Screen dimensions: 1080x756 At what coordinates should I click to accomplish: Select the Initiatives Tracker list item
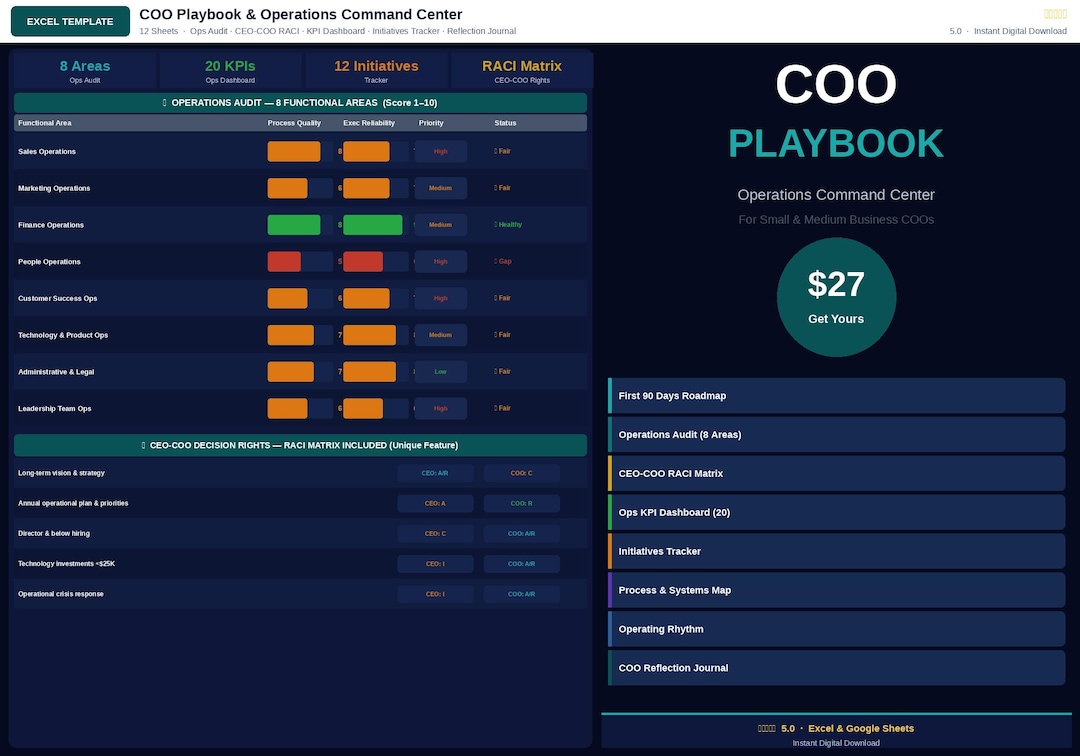(836, 552)
